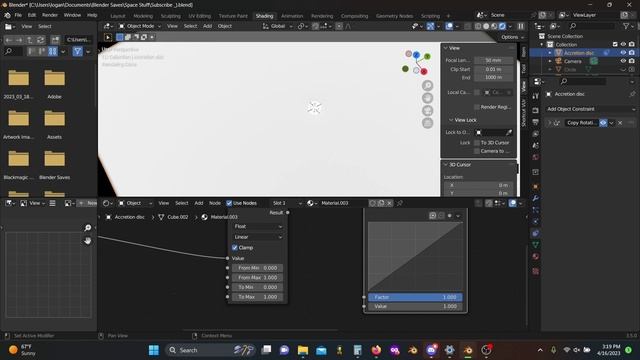Adjust the Value slider on curves node
This screenshot has width=640, height=360.
(x=415, y=307)
